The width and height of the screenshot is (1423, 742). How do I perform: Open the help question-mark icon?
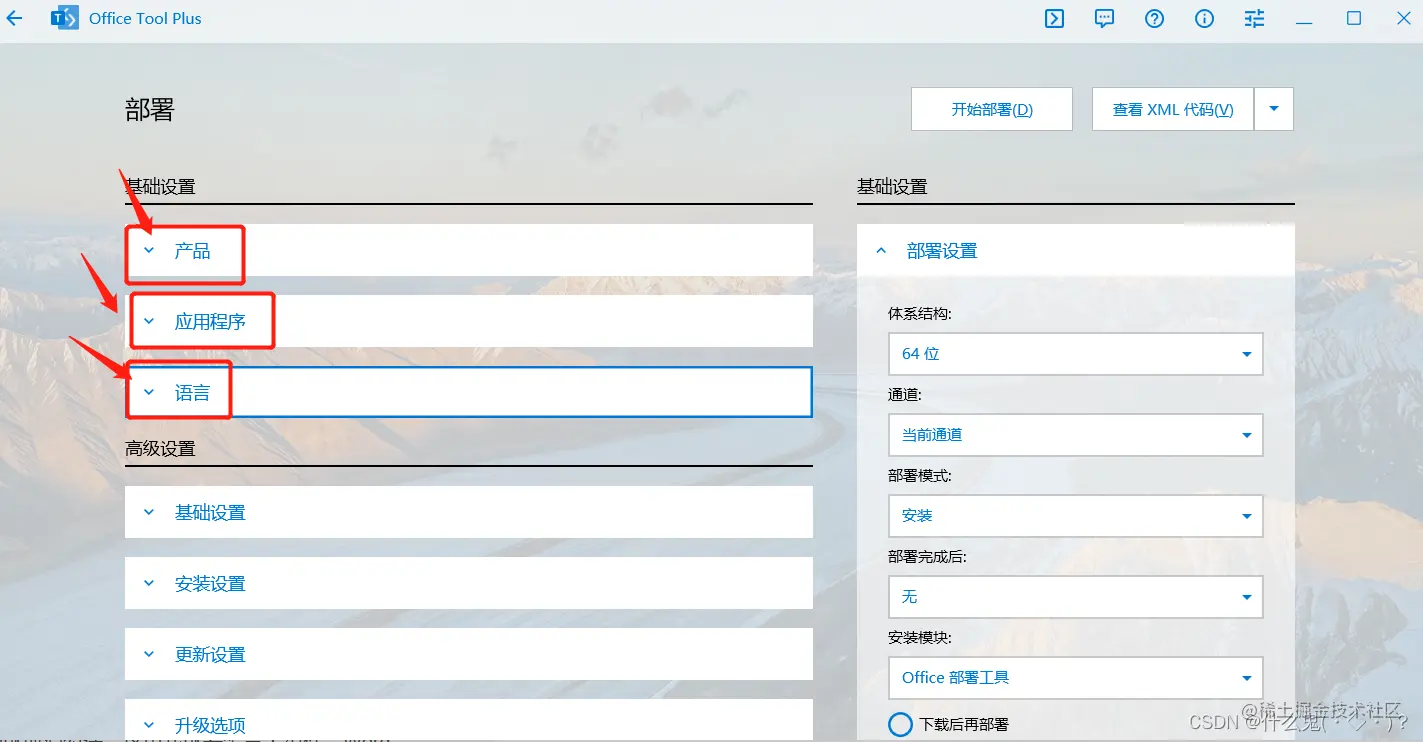1154,18
